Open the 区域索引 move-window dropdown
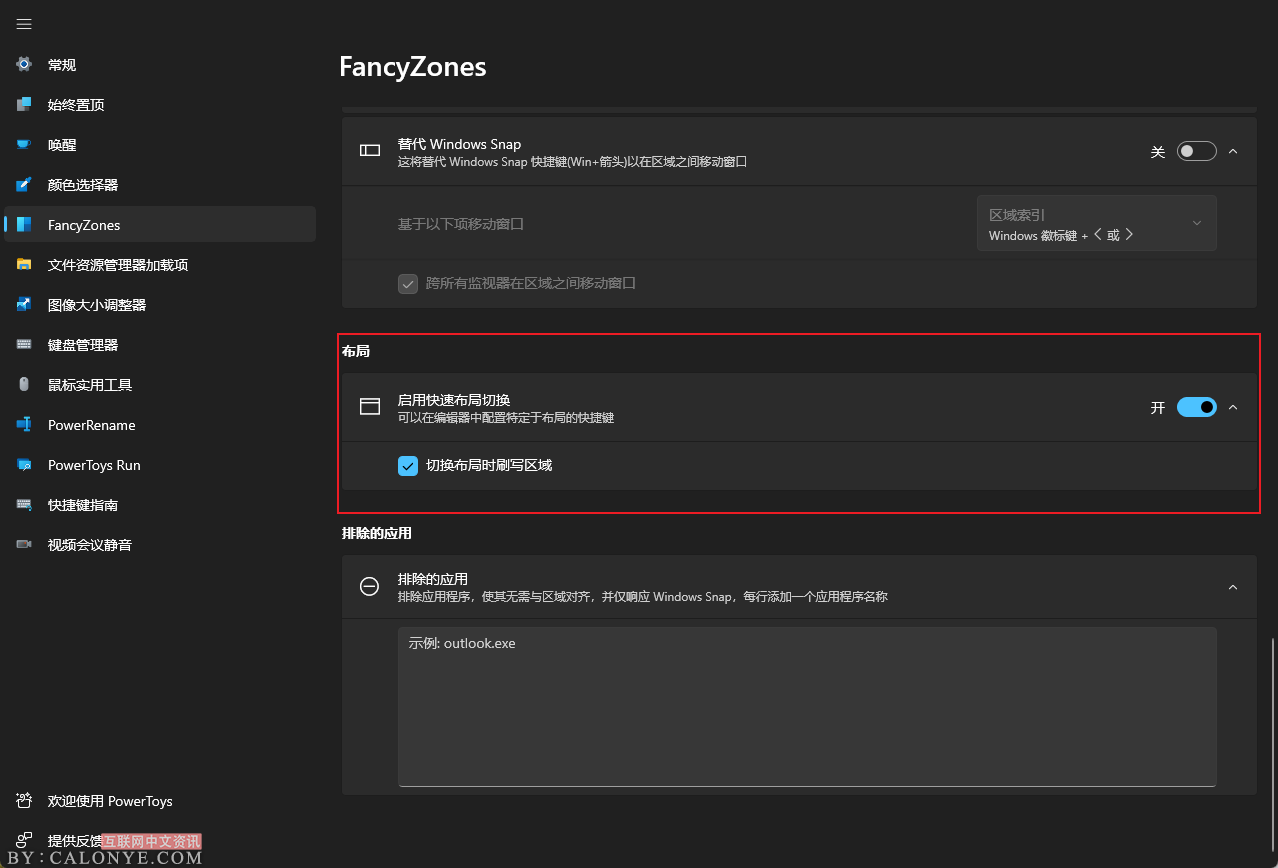1278x868 pixels. click(1096, 223)
